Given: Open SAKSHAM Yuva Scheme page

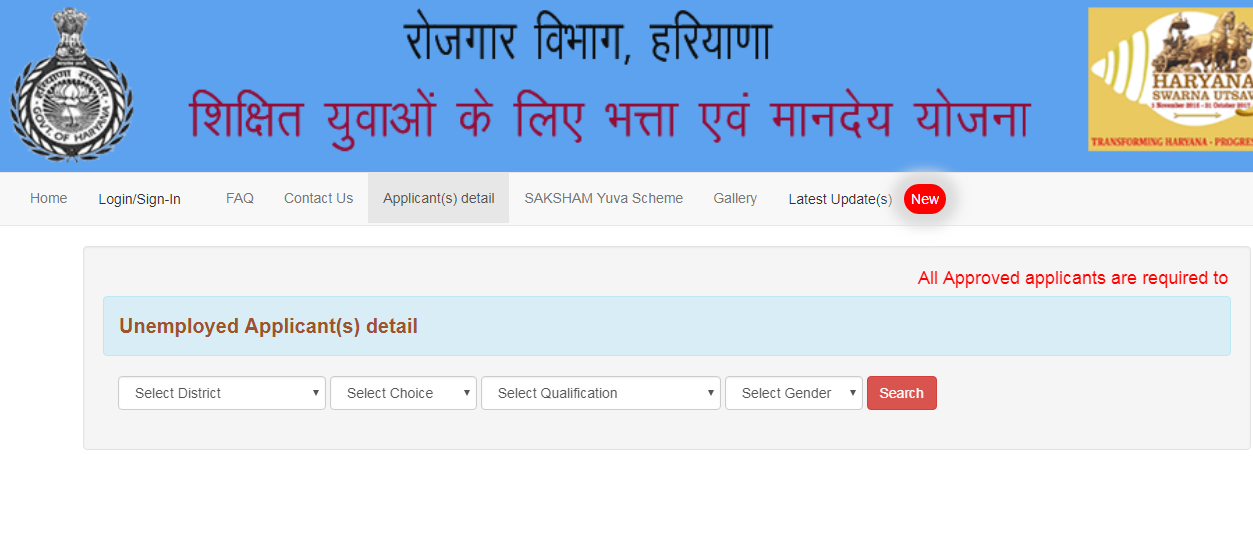Looking at the screenshot, I should point(603,198).
